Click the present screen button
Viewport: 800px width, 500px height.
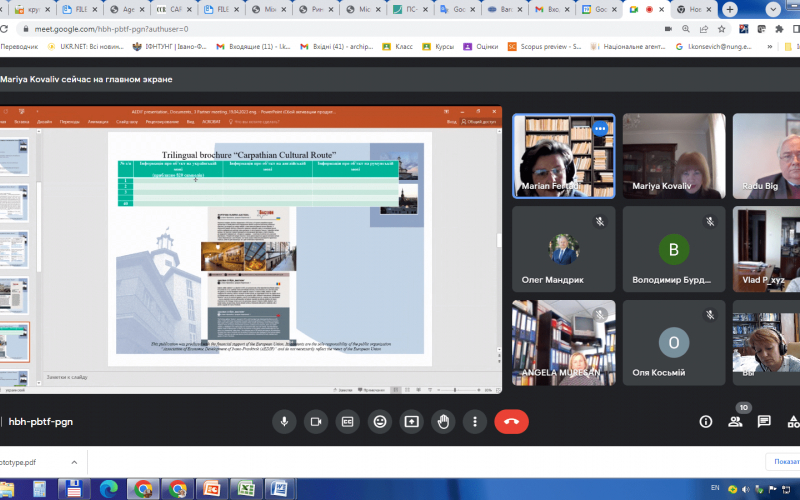411,421
